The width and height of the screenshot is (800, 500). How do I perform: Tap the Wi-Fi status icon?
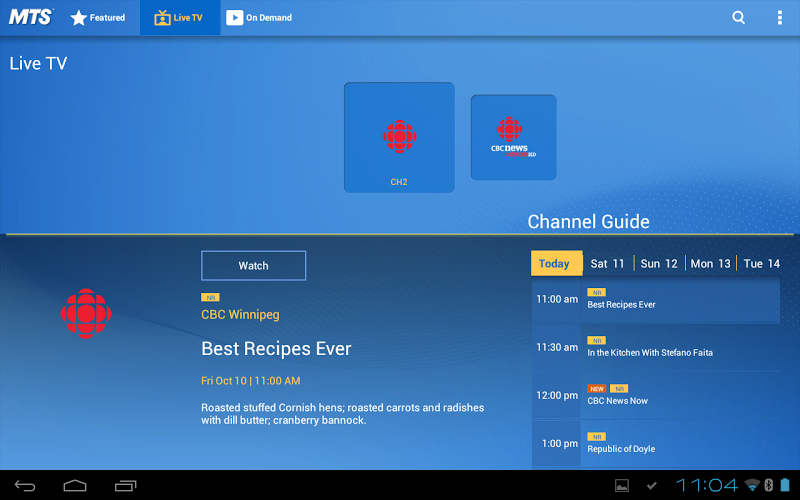click(x=752, y=485)
